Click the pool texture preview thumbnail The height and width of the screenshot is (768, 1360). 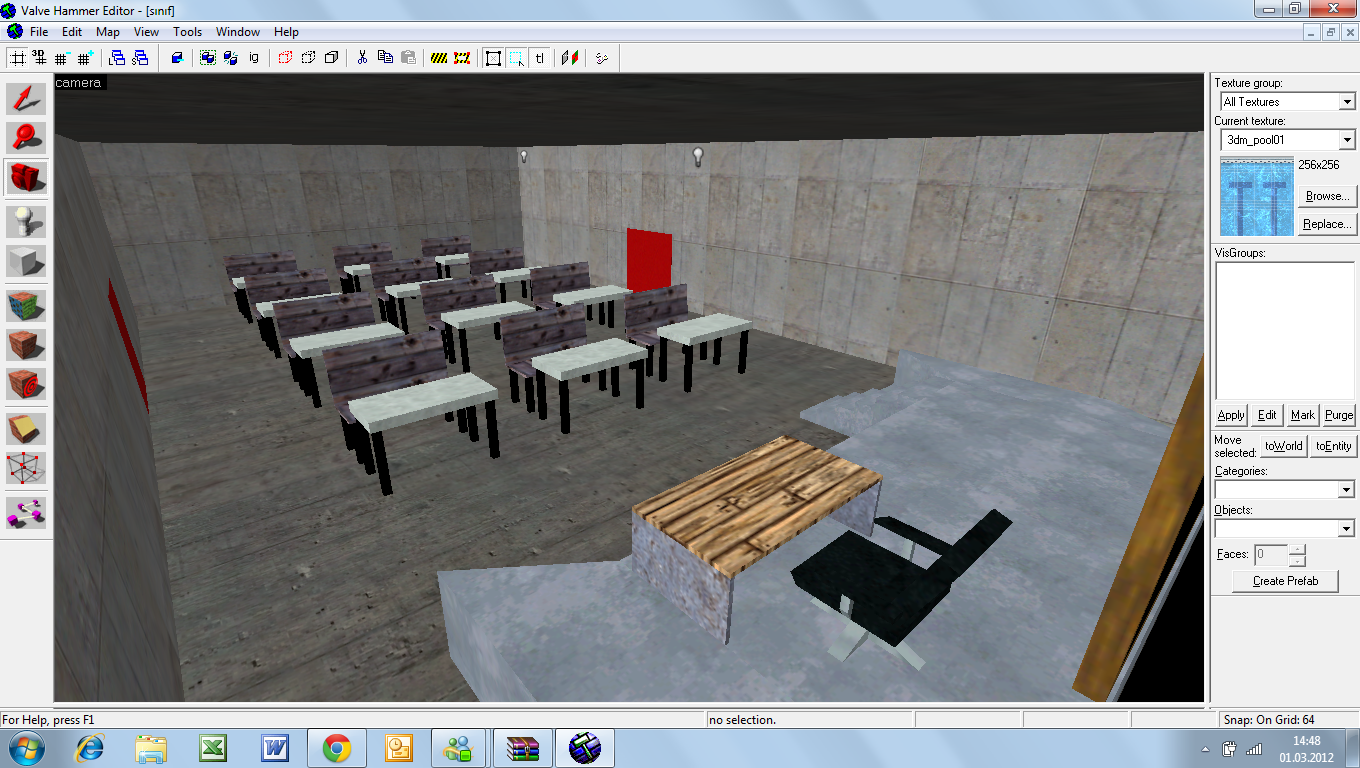pos(1256,196)
